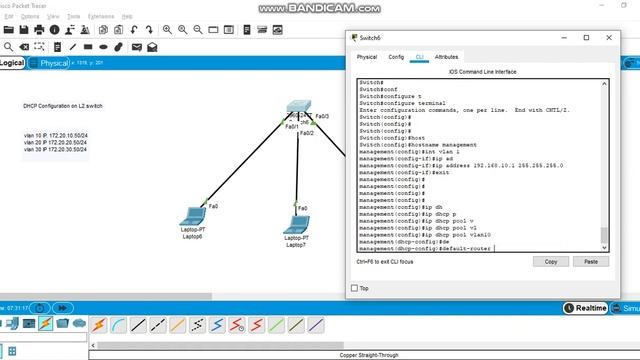Choose the dotted Phone cable
The width and height of the screenshot is (640, 360).
point(198,325)
